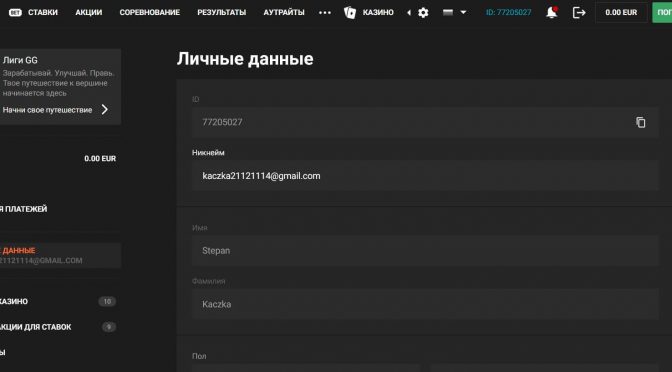
Task: Open Акции для ставок sidebar item
Action: point(58,327)
